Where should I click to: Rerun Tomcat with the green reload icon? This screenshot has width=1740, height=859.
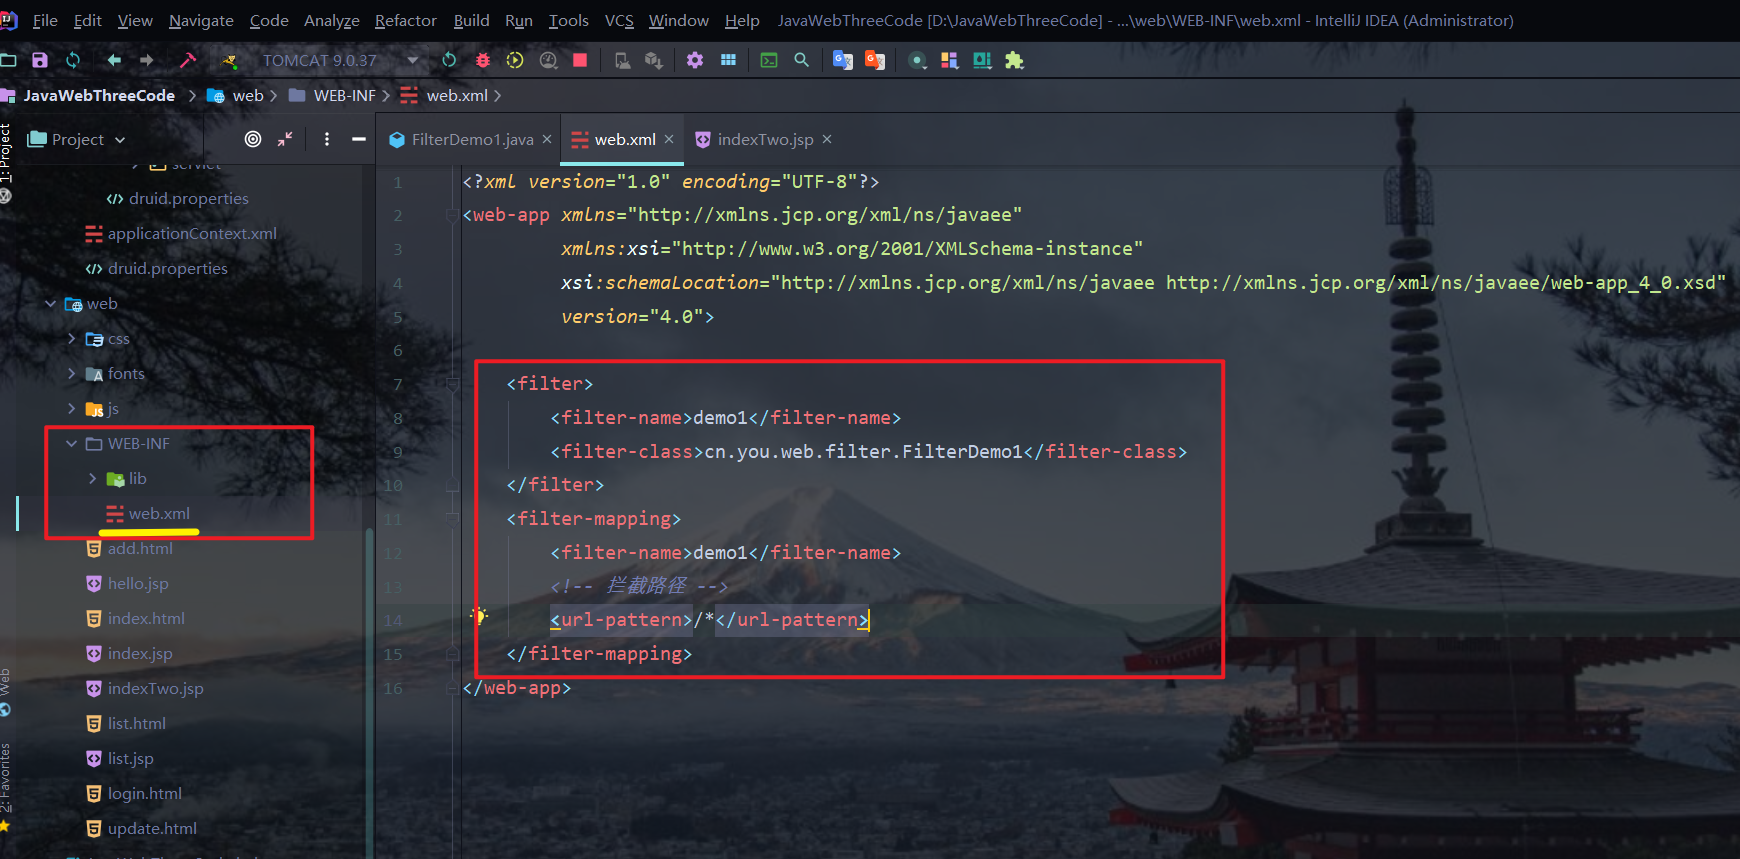coord(449,60)
